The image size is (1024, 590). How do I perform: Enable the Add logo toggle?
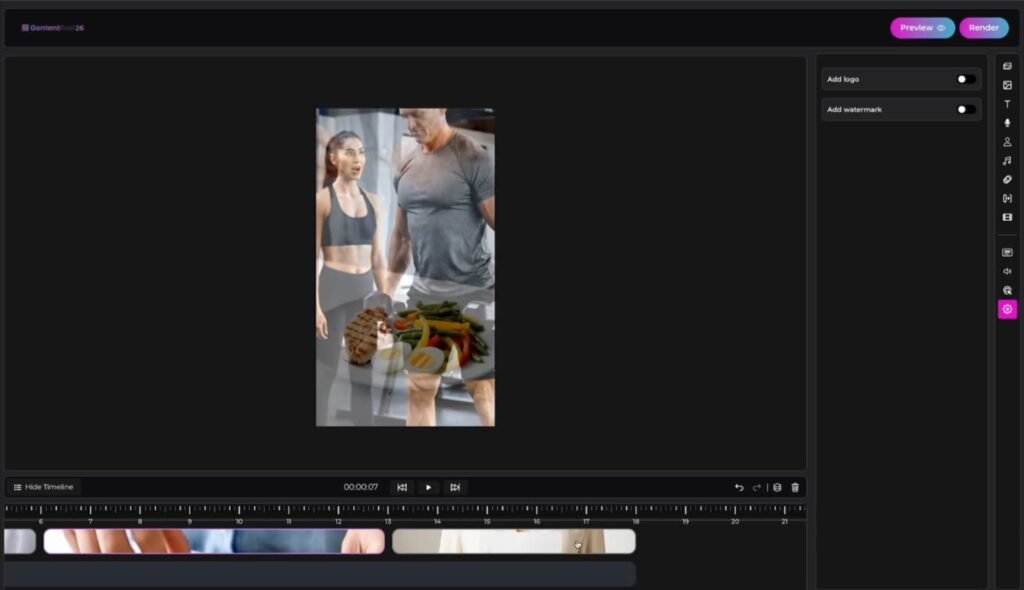coord(962,78)
